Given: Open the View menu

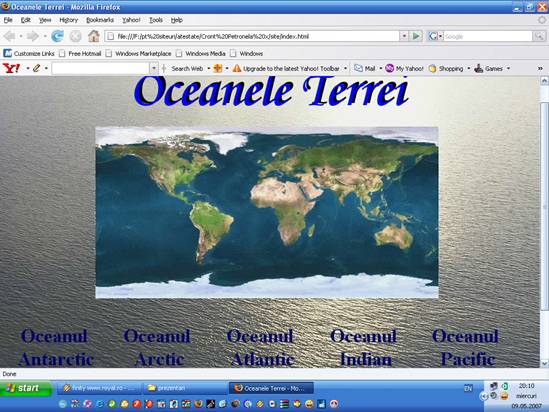Looking at the screenshot, I should (x=45, y=20).
